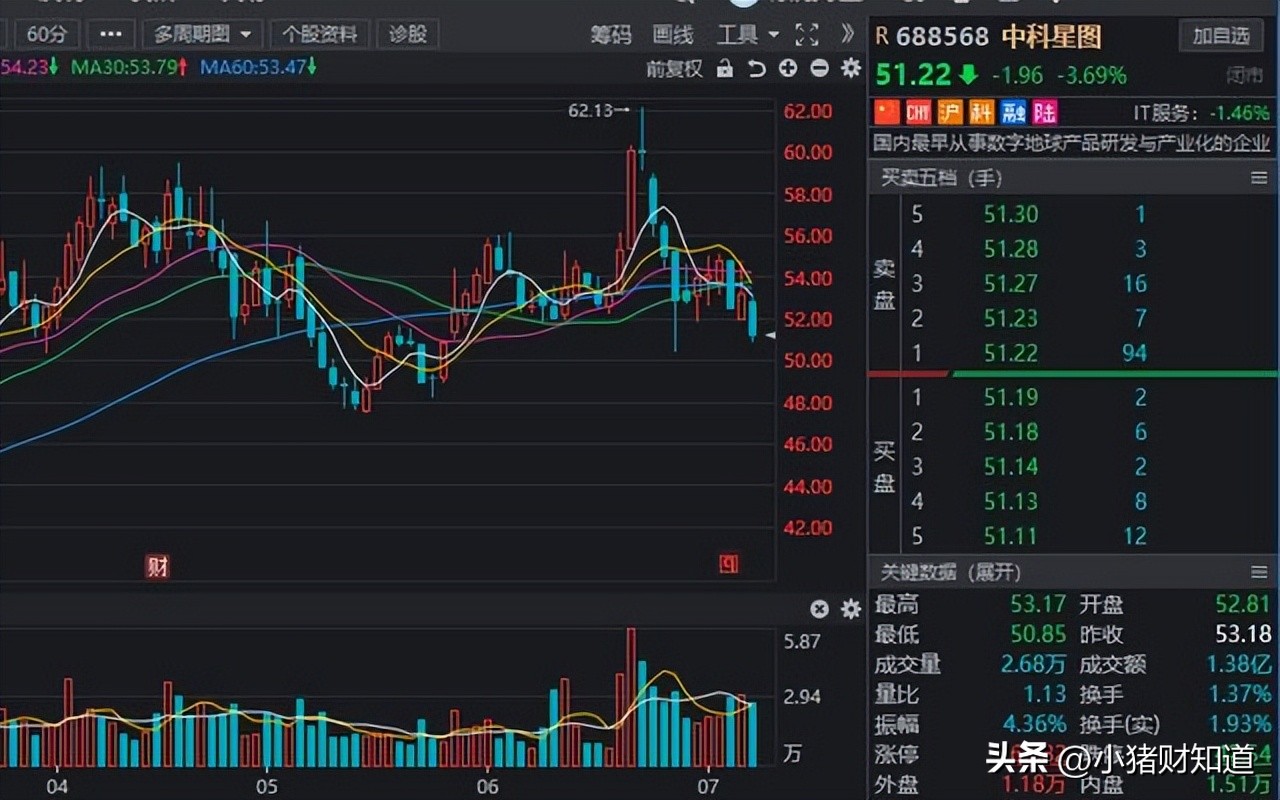Select the 画线 drawing tool
1280x800 pixels.
click(672, 33)
